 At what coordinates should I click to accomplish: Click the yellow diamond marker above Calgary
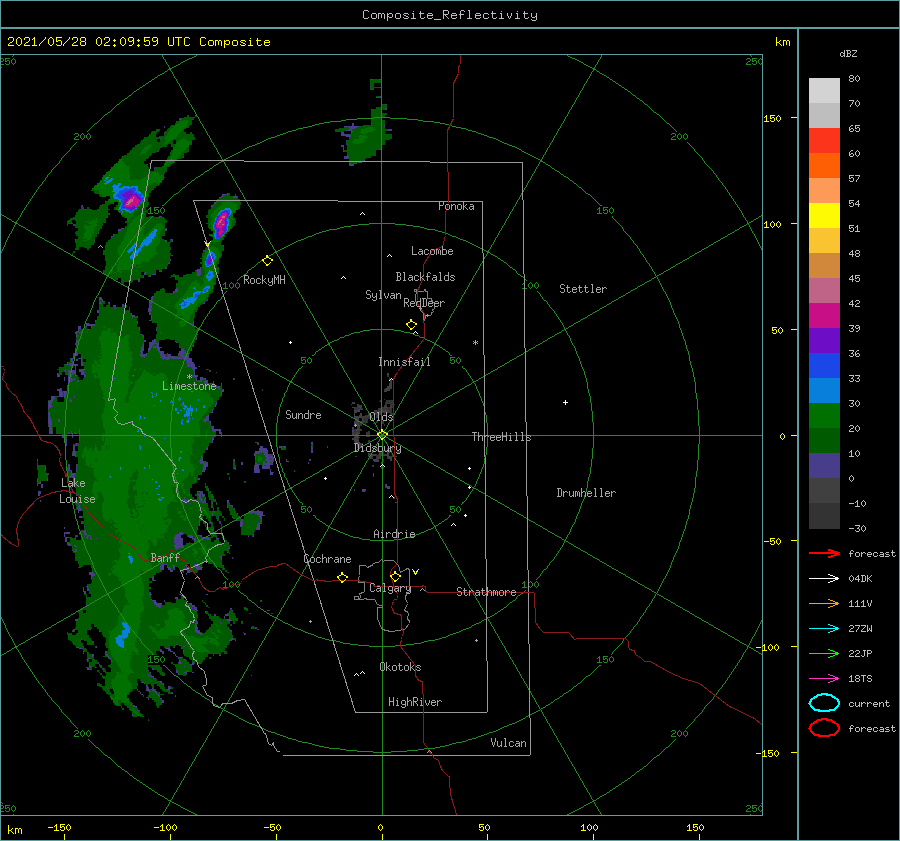click(x=395, y=576)
